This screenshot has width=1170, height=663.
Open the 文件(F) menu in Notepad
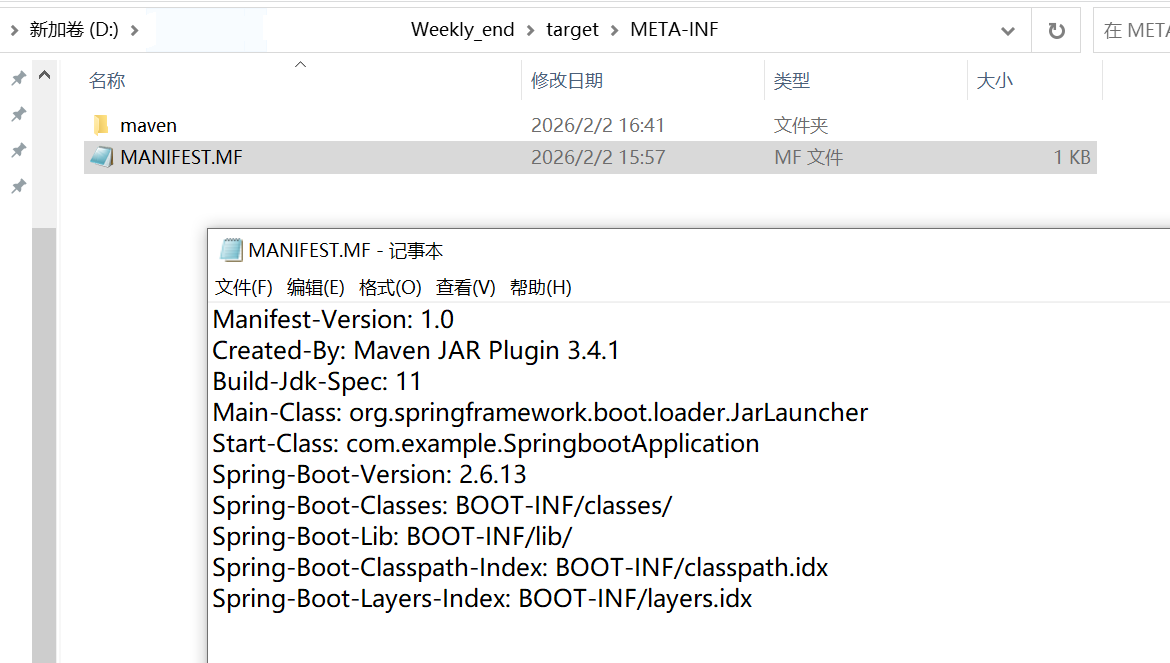pos(243,288)
